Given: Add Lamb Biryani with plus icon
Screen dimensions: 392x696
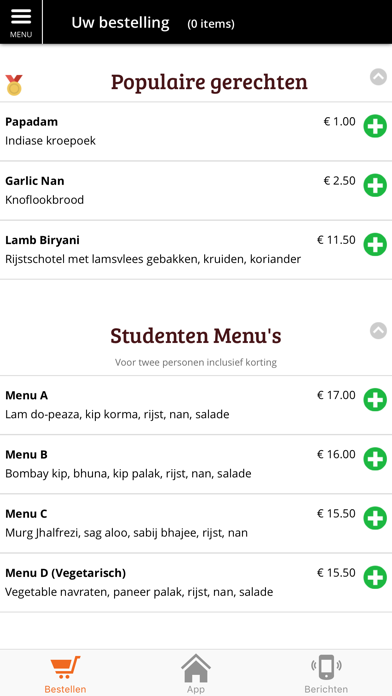Looking at the screenshot, I should (x=375, y=244).
